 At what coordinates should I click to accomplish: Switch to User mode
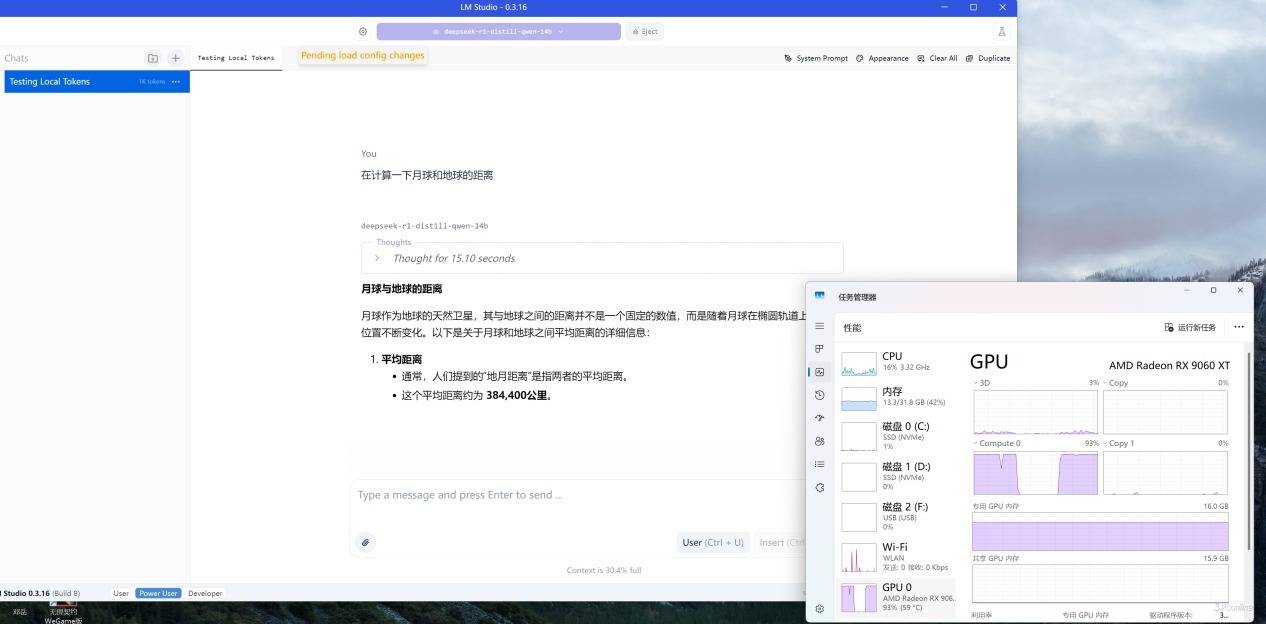point(121,594)
